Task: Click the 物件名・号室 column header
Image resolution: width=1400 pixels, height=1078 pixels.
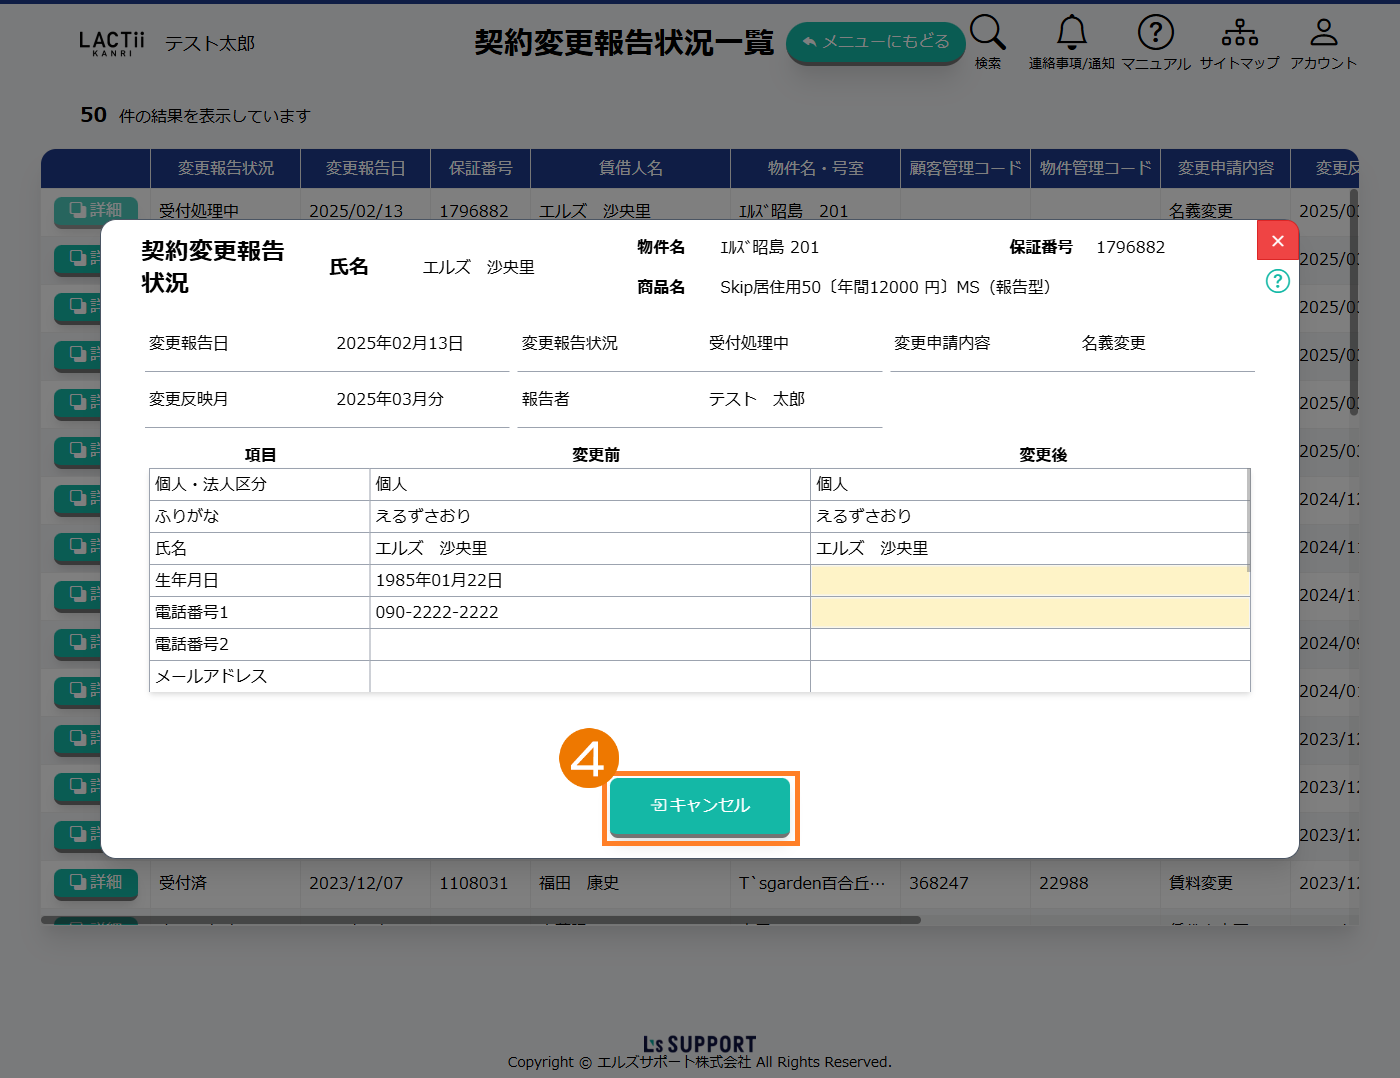Action: (x=815, y=168)
